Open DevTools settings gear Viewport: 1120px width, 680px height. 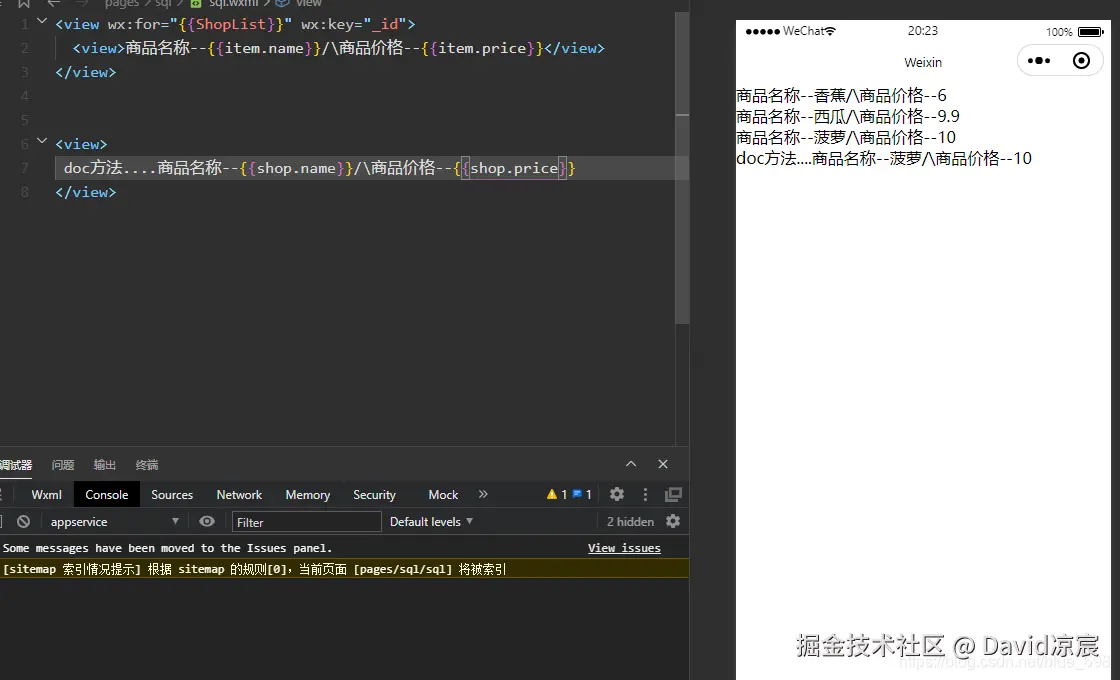coord(617,494)
